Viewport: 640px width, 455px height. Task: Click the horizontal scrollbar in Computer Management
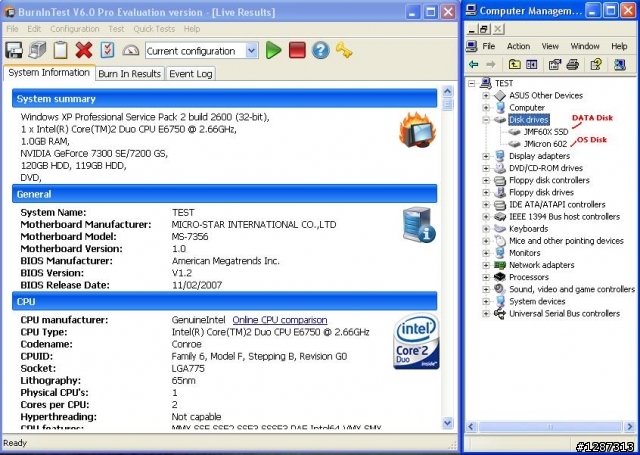point(550,427)
